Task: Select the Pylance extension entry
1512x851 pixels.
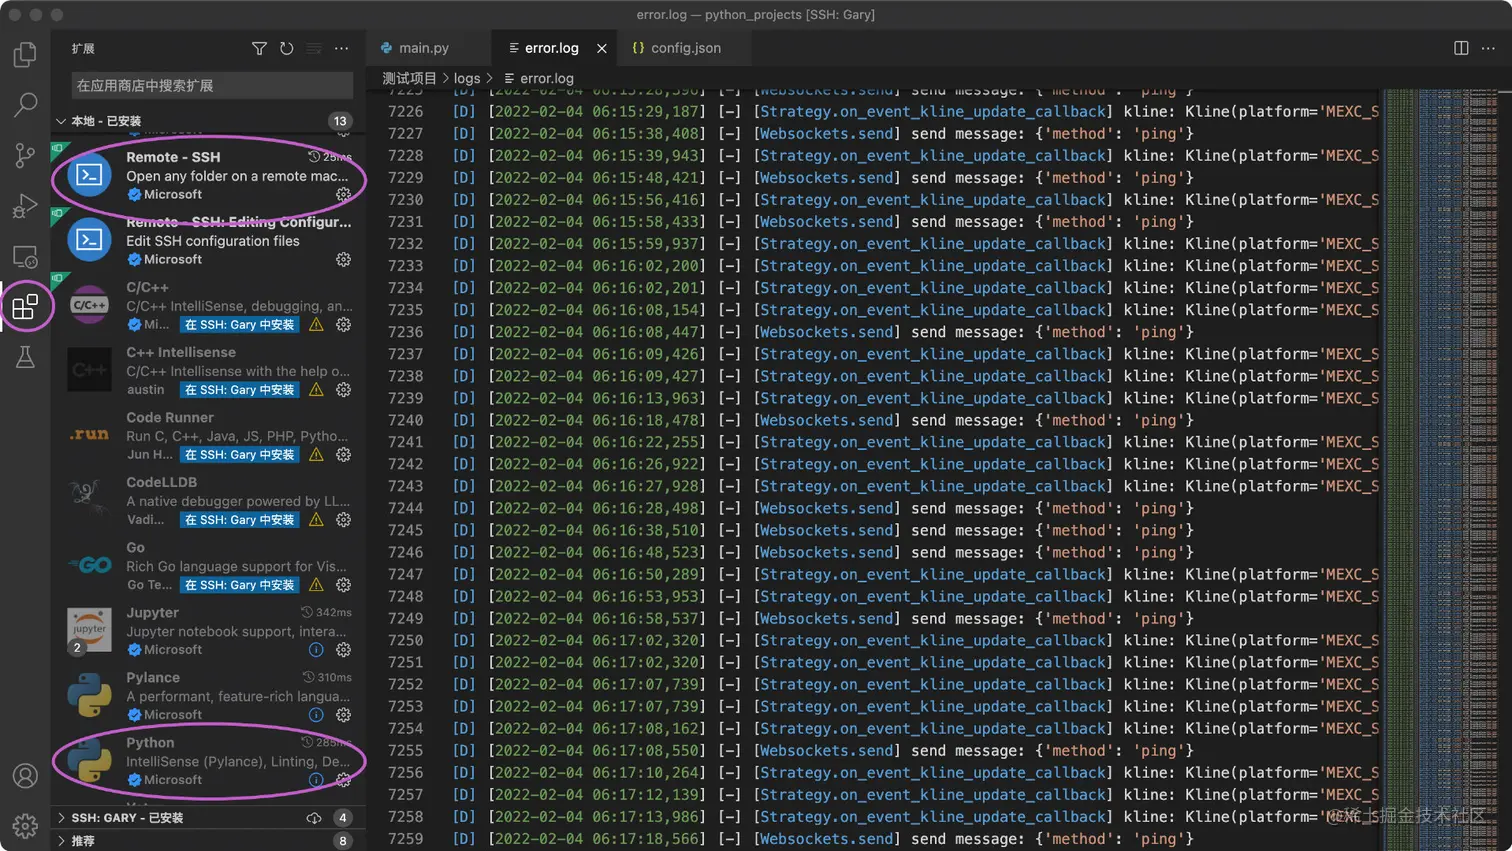Action: [209, 696]
